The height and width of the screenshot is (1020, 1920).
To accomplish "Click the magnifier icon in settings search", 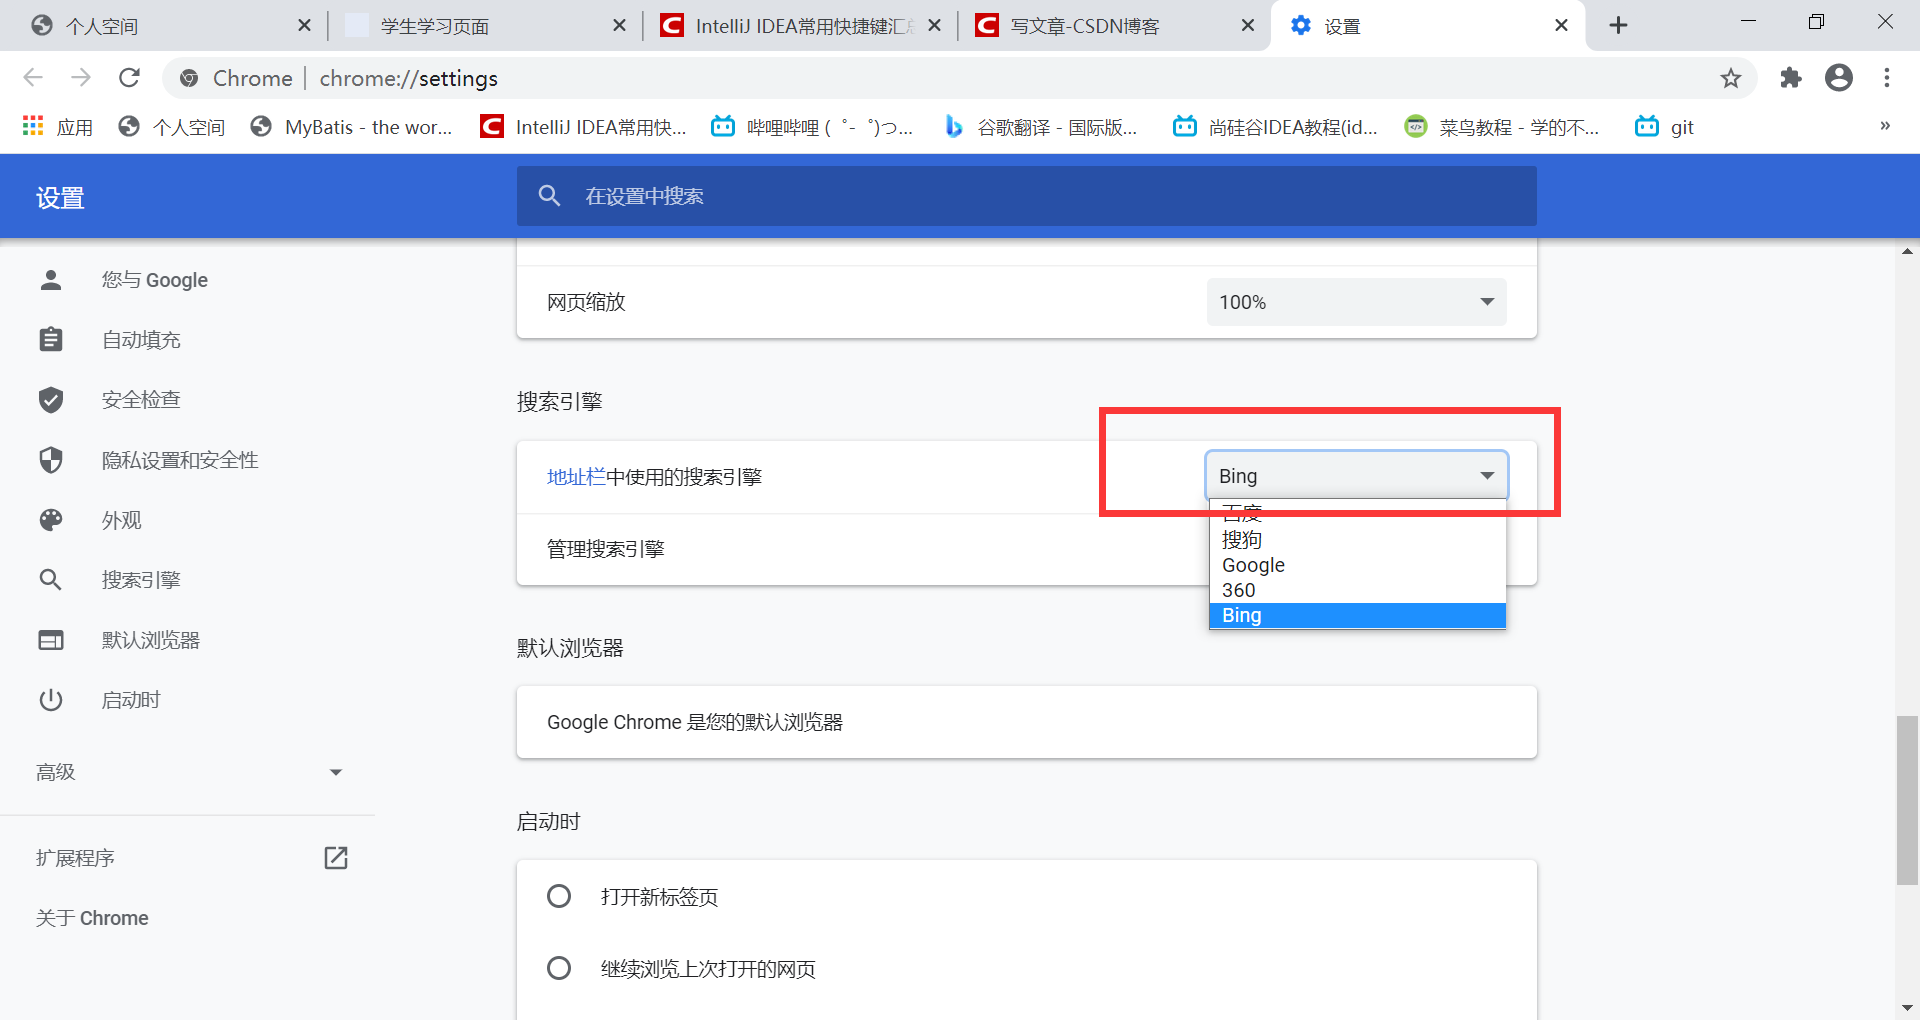I will tap(549, 196).
